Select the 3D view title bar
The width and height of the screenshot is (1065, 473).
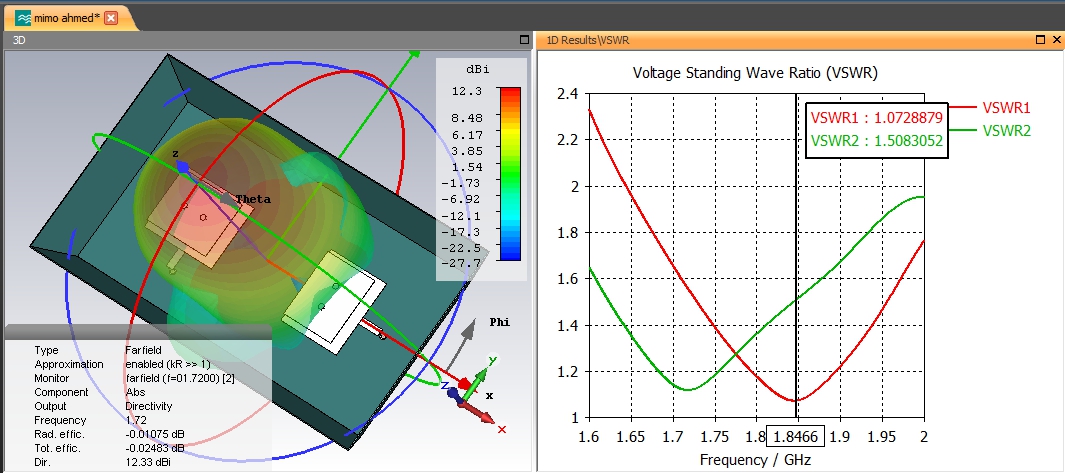[x=269, y=40]
